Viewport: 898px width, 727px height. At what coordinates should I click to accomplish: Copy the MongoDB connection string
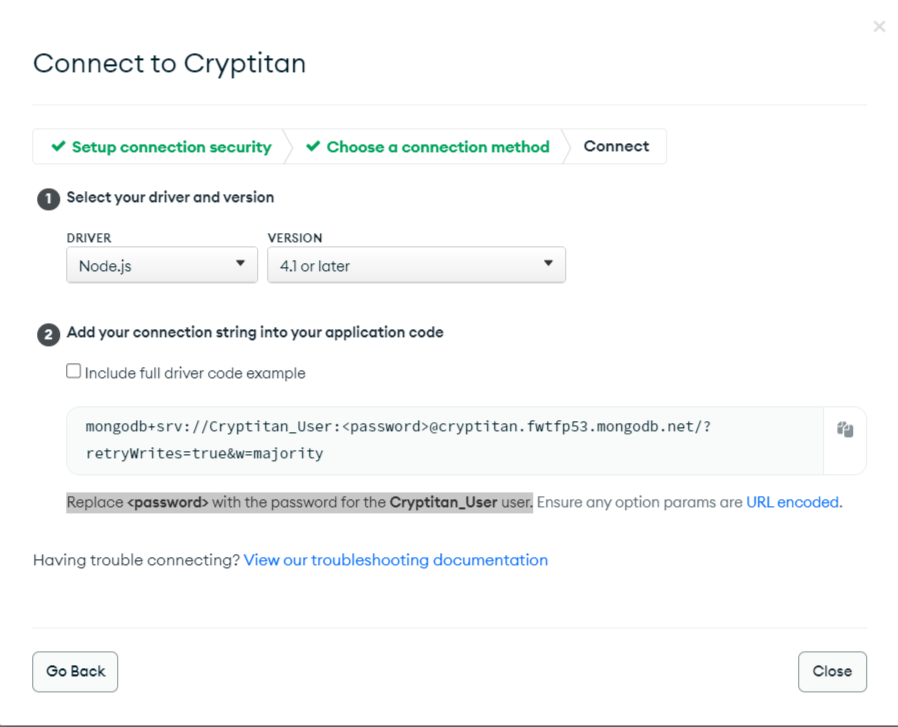(845, 430)
